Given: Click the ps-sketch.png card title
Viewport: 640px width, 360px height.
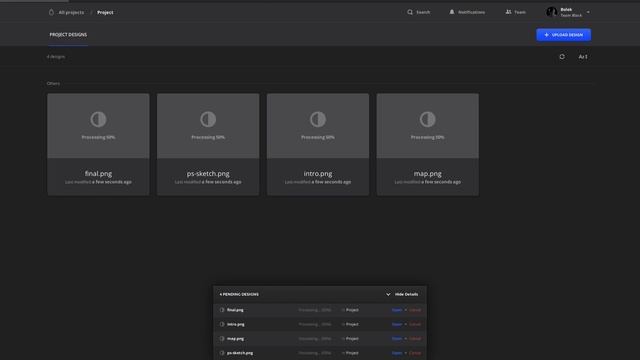Looking at the screenshot, I should coord(208,173).
